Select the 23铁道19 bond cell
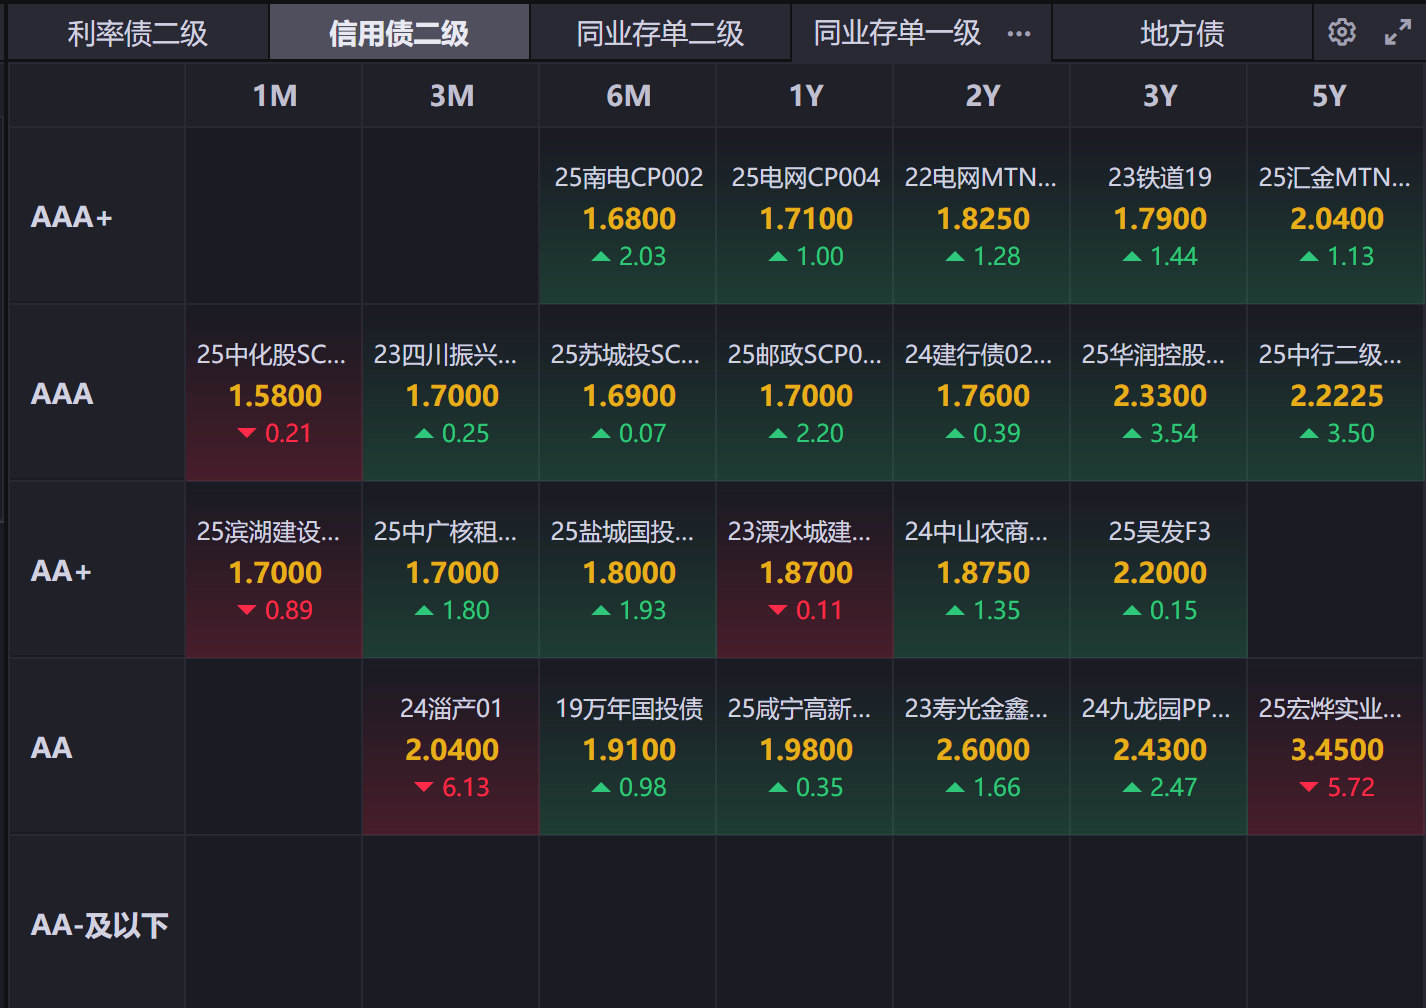The height and width of the screenshot is (1008, 1426). (1159, 217)
